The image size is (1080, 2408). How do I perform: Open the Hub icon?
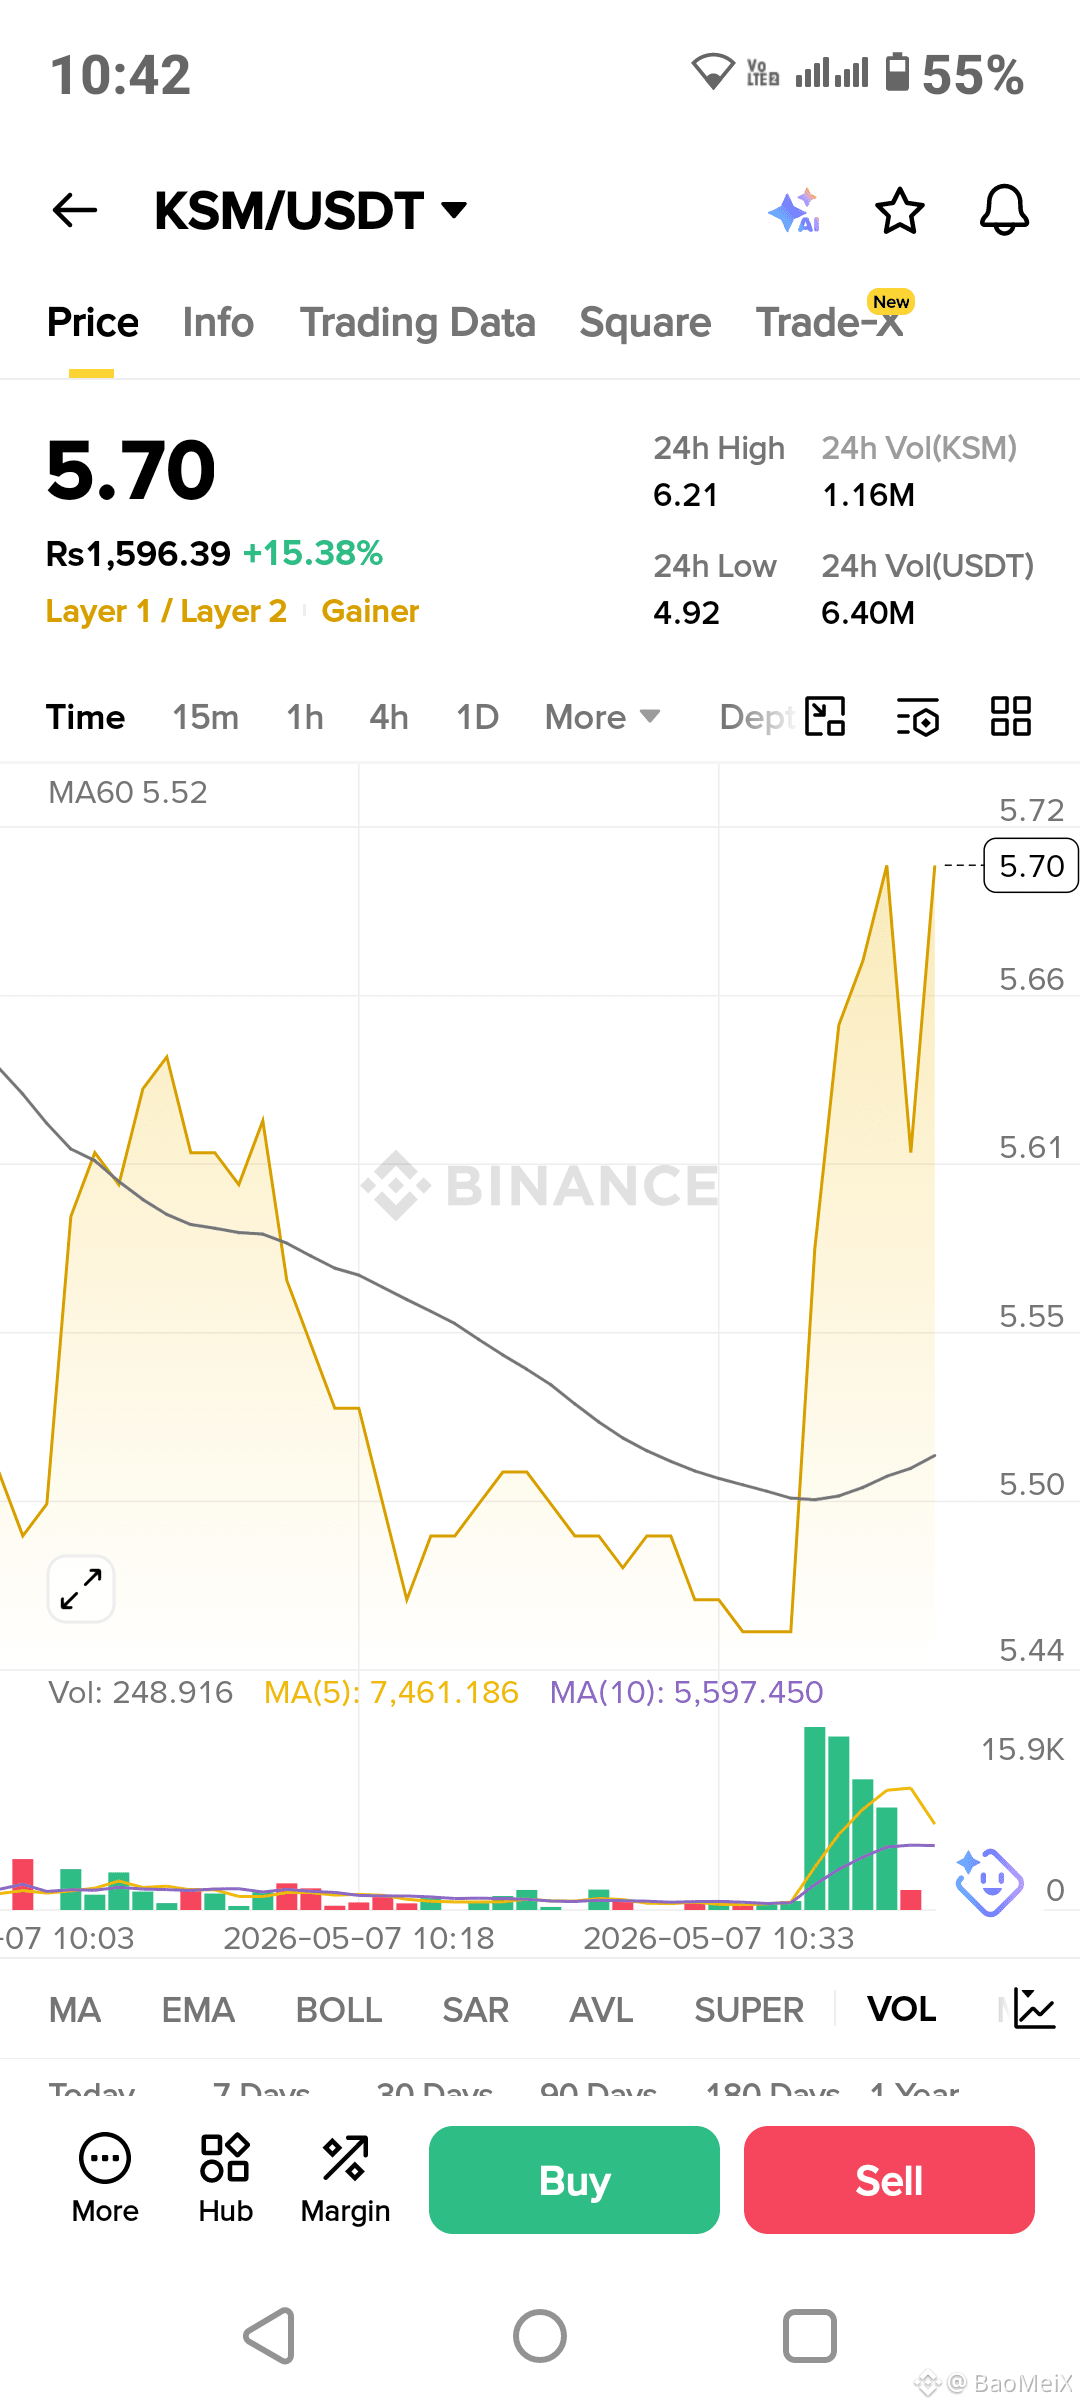click(225, 2180)
